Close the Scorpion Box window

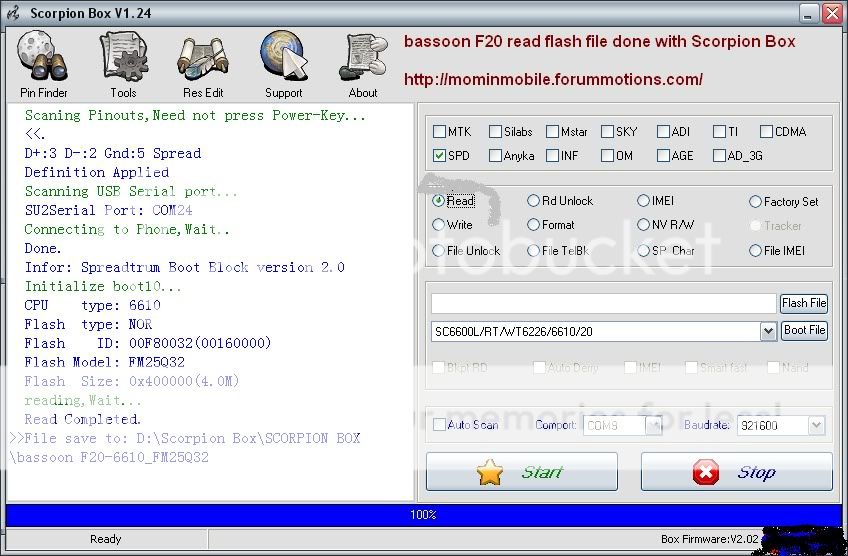(832, 13)
